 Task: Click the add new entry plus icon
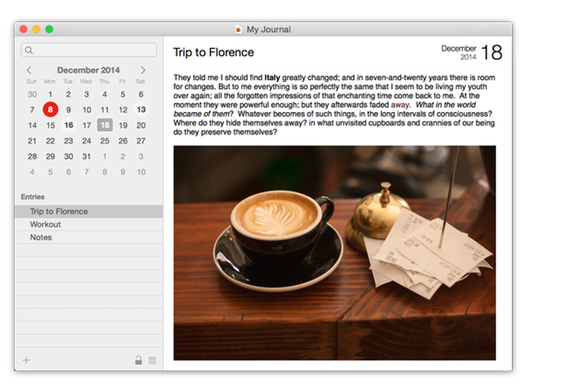click(26, 360)
